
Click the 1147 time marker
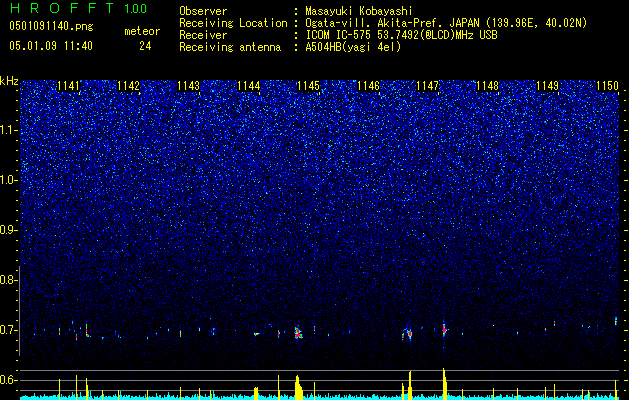(428, 86)
